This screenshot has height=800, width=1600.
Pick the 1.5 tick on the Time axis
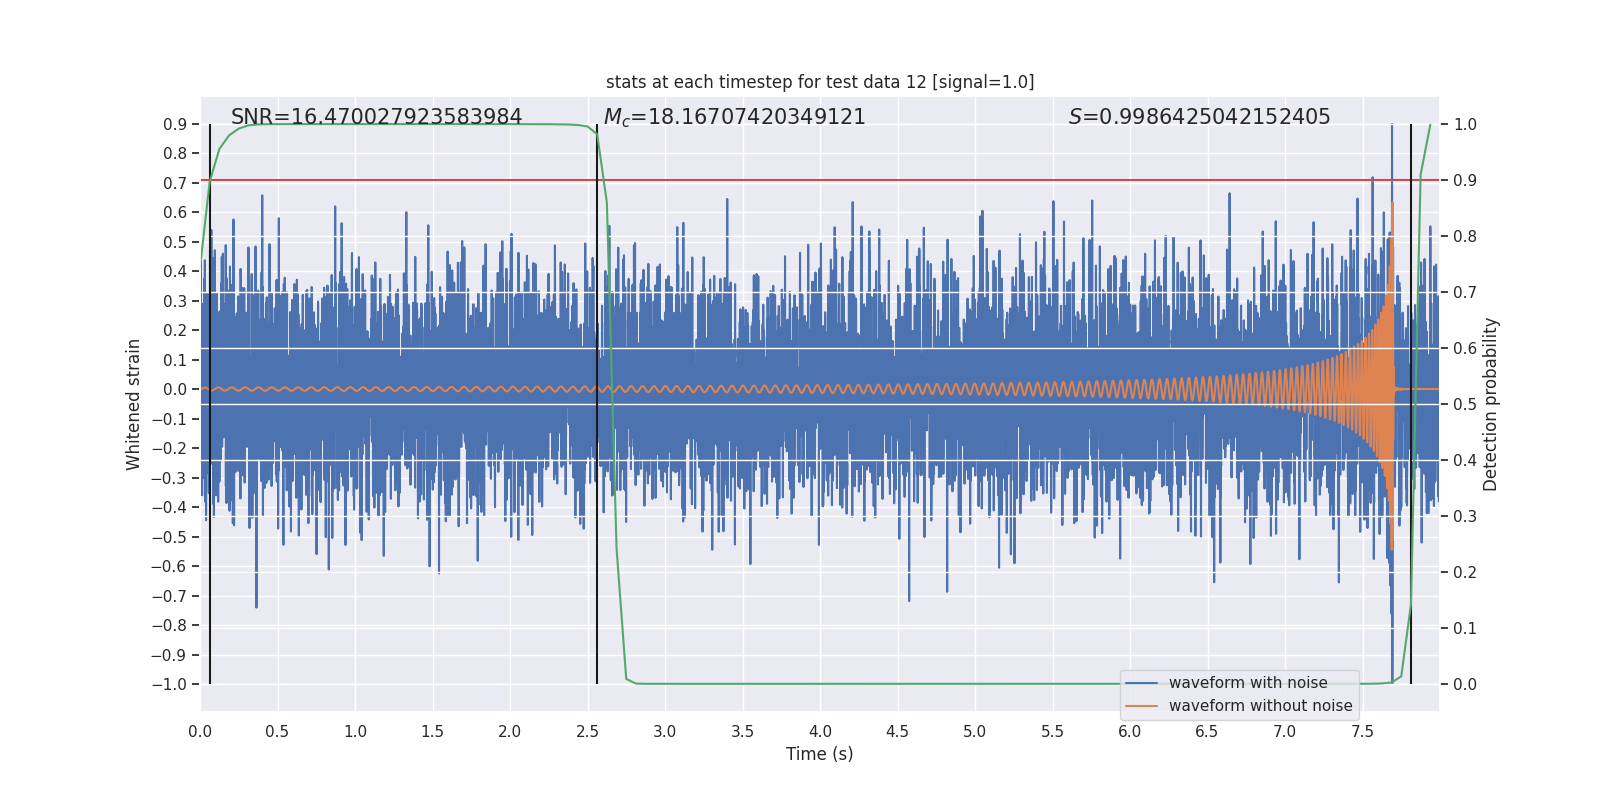[432, 731]
